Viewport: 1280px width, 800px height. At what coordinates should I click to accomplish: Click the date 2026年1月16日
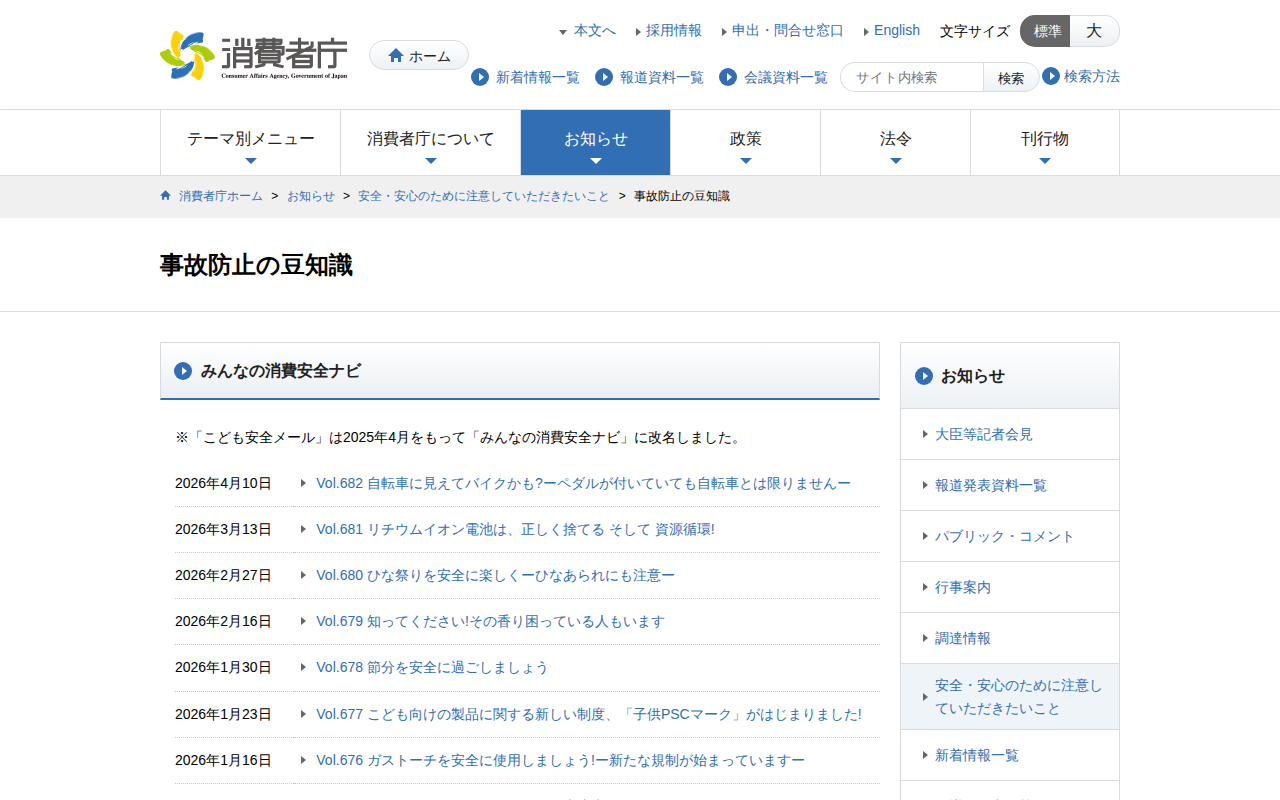[x=223, y=760]
